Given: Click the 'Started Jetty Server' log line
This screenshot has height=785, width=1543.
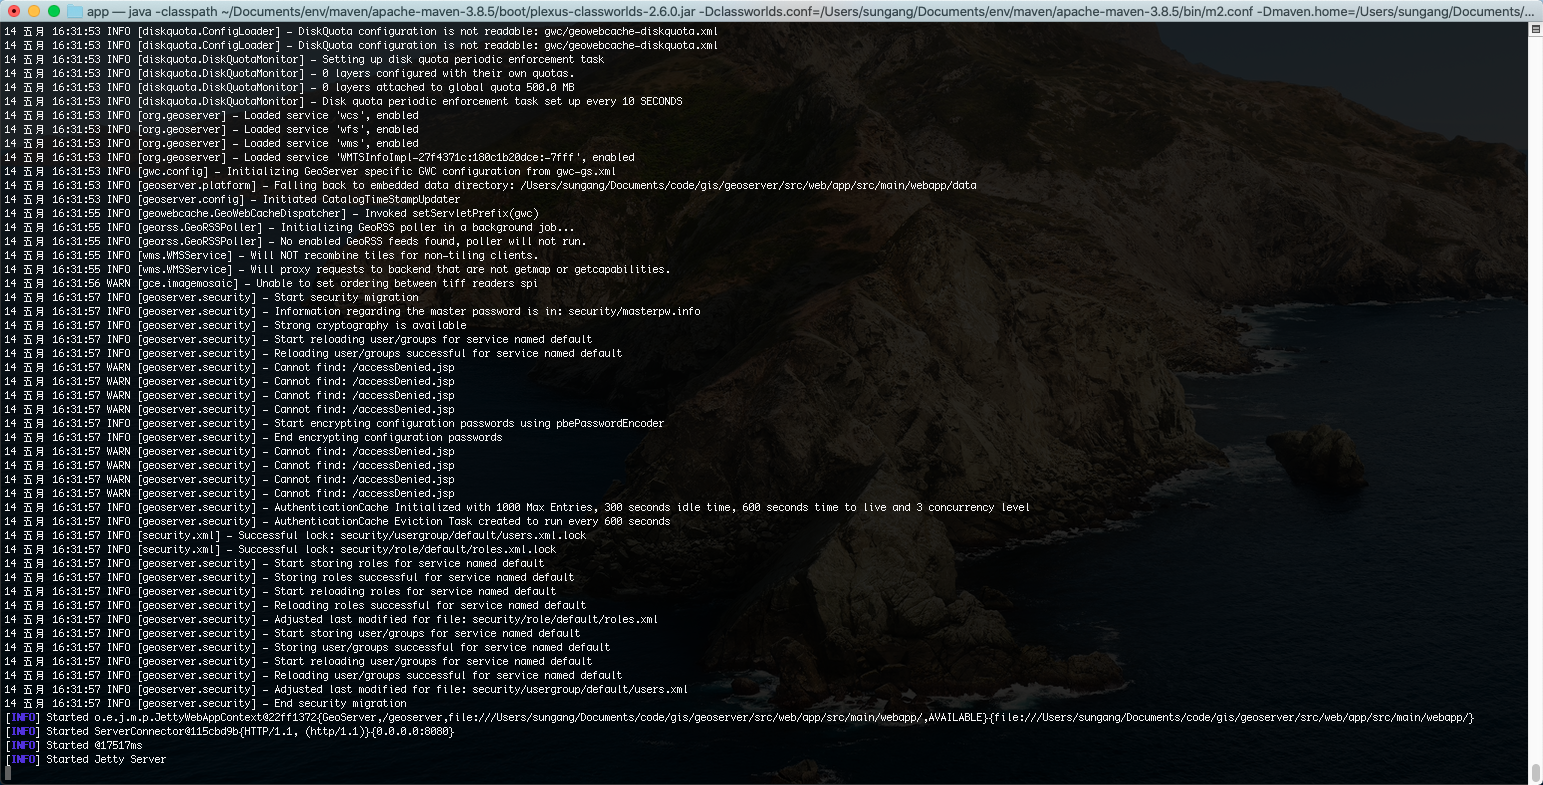Looking at the screenshot, I should point(106,759).
